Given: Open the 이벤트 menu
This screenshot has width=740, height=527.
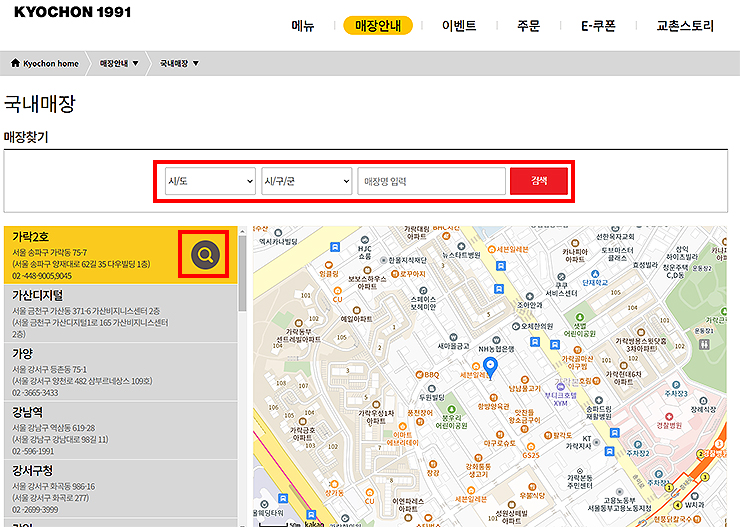Looking at the screenshot, I should [459, 25].
